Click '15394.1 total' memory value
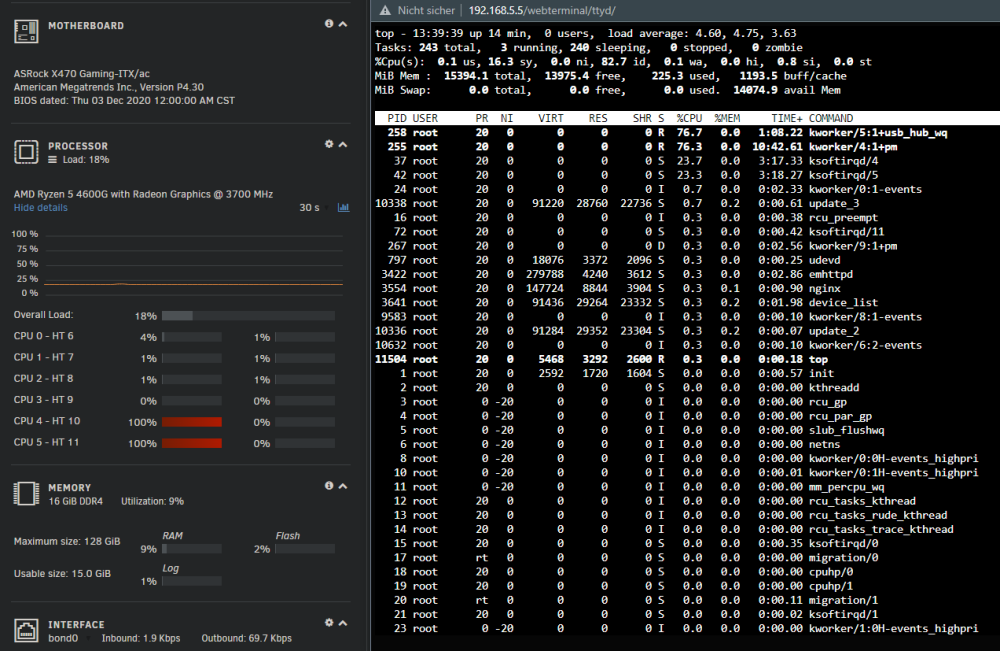Viewport: 1000px width, 651px height. click(485, 76)
